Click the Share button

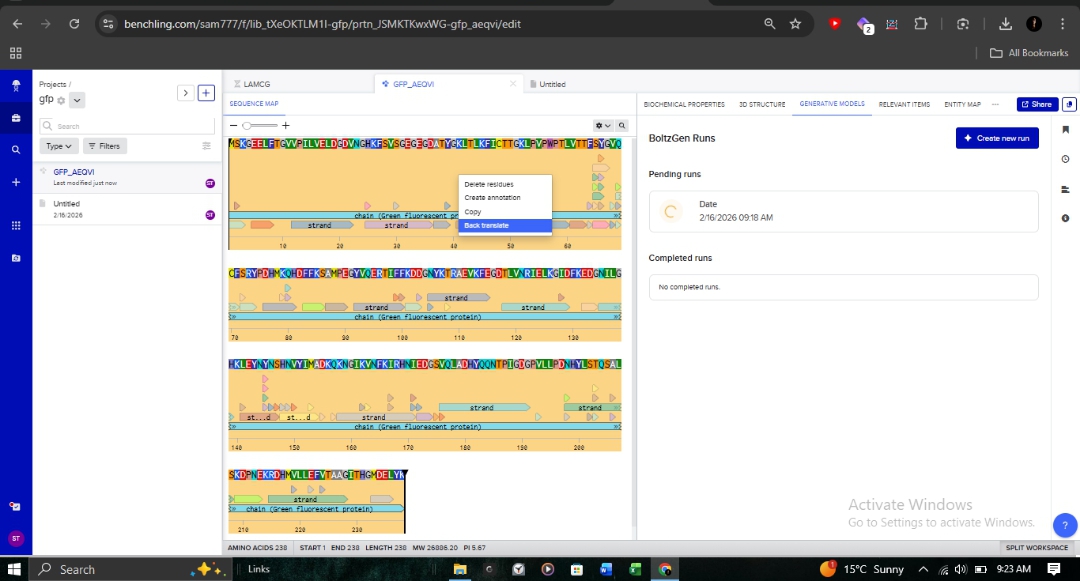1037,104
